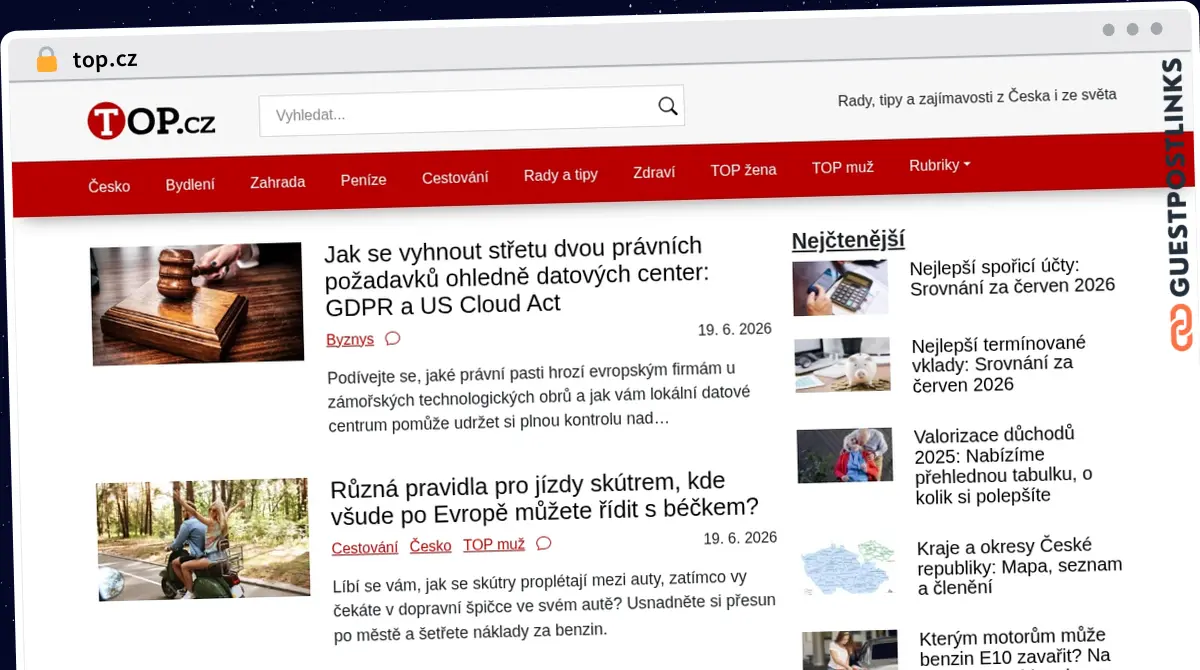Click the Byznys category tag
Screen dimensions: 1200x670
point(350,339)
